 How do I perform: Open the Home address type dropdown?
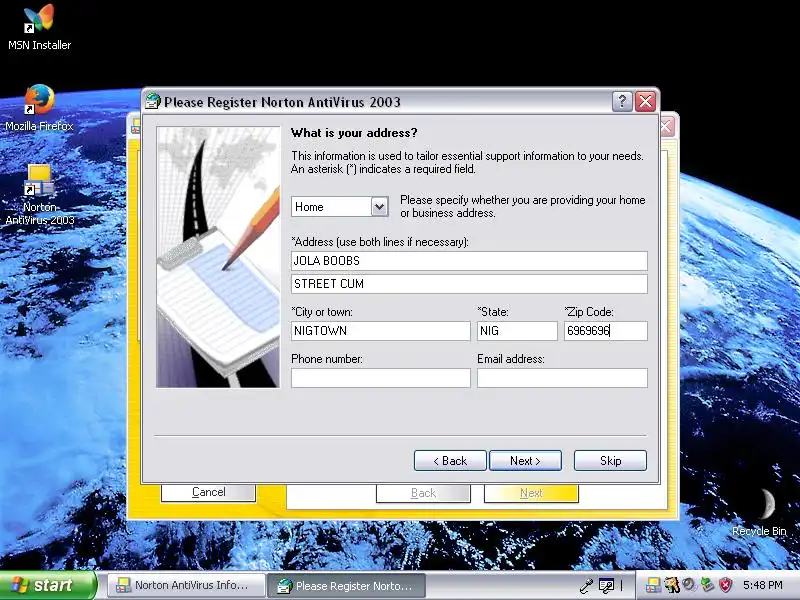point(379,207)
